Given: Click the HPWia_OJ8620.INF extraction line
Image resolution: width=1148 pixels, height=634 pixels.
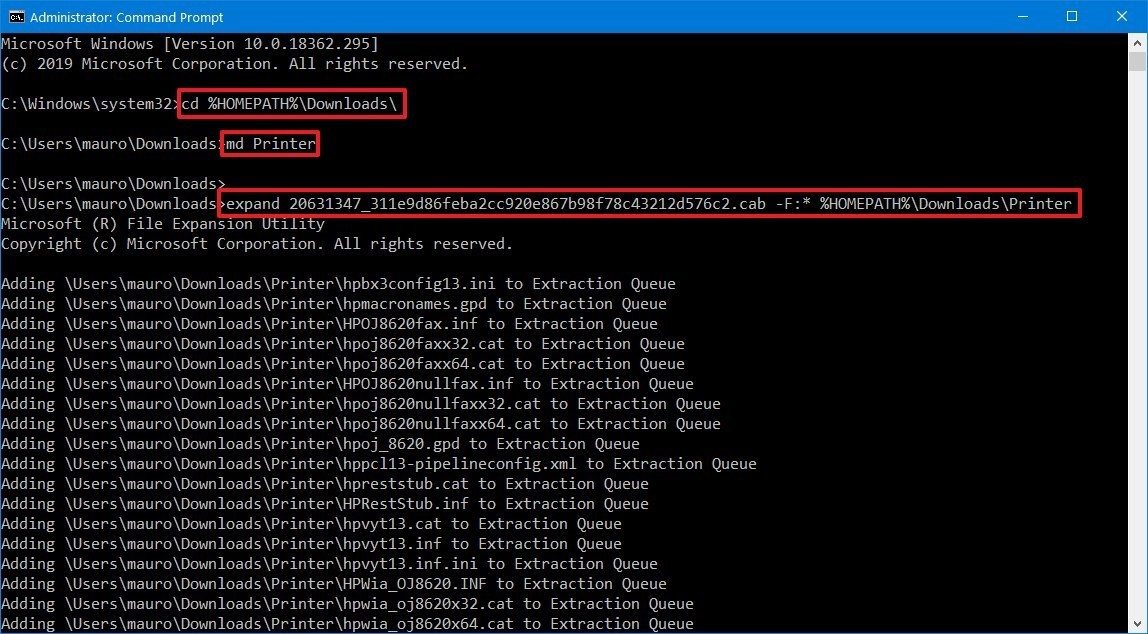Looking at the screenshot, I should click(334, 583).
